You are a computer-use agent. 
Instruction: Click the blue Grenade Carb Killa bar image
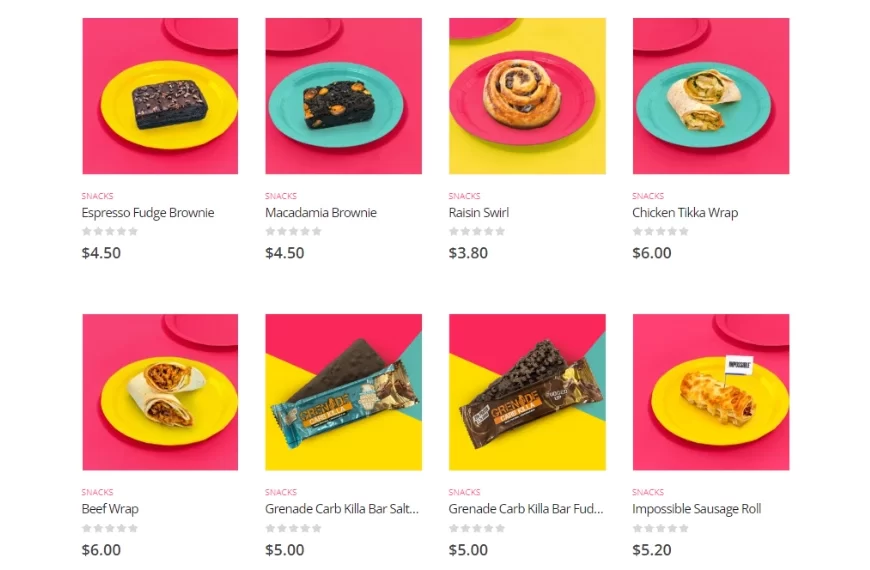pyautogui.click(x=343, y=392)
